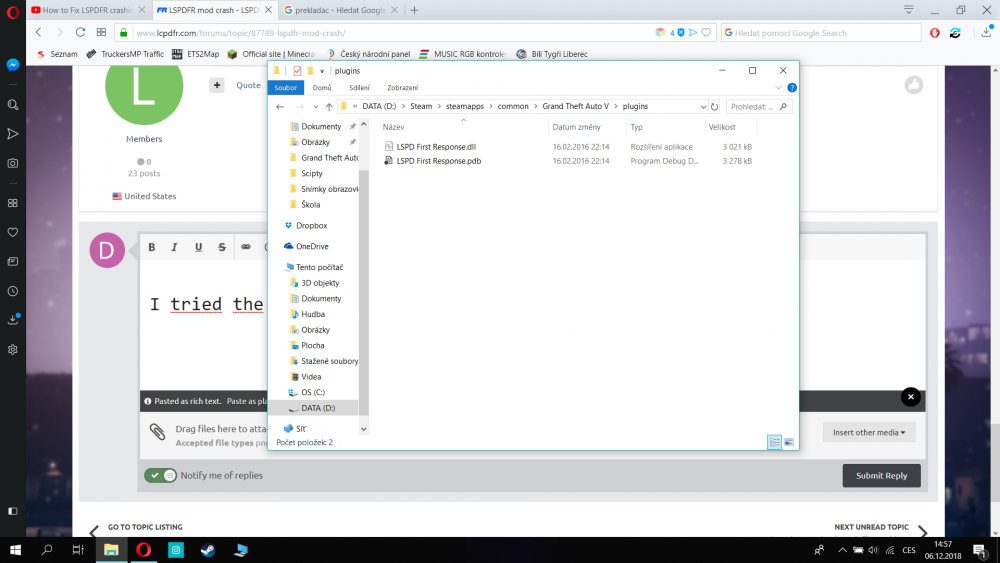This screenshot has width=1000, height=563.
Task: Expand Insert other media dropdown
Action: point(869,432)
